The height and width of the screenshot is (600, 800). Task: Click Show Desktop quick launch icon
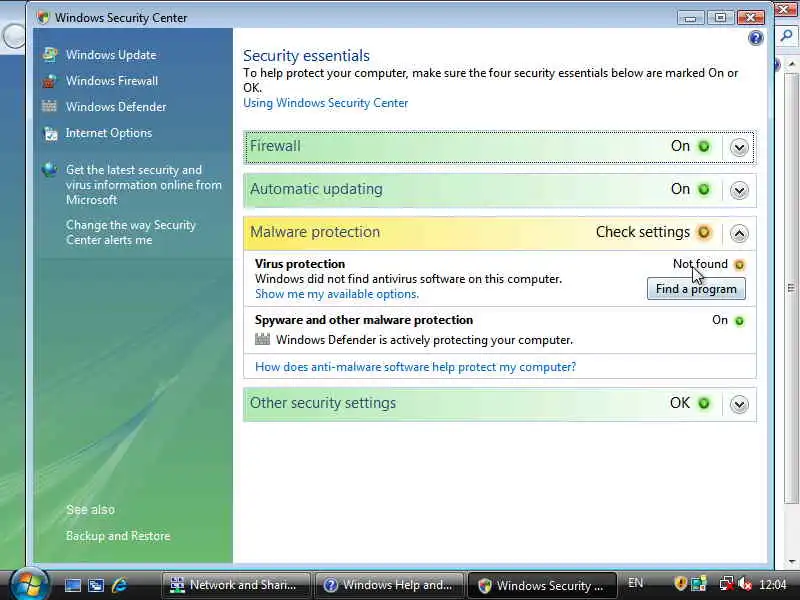tap(72, 585)
